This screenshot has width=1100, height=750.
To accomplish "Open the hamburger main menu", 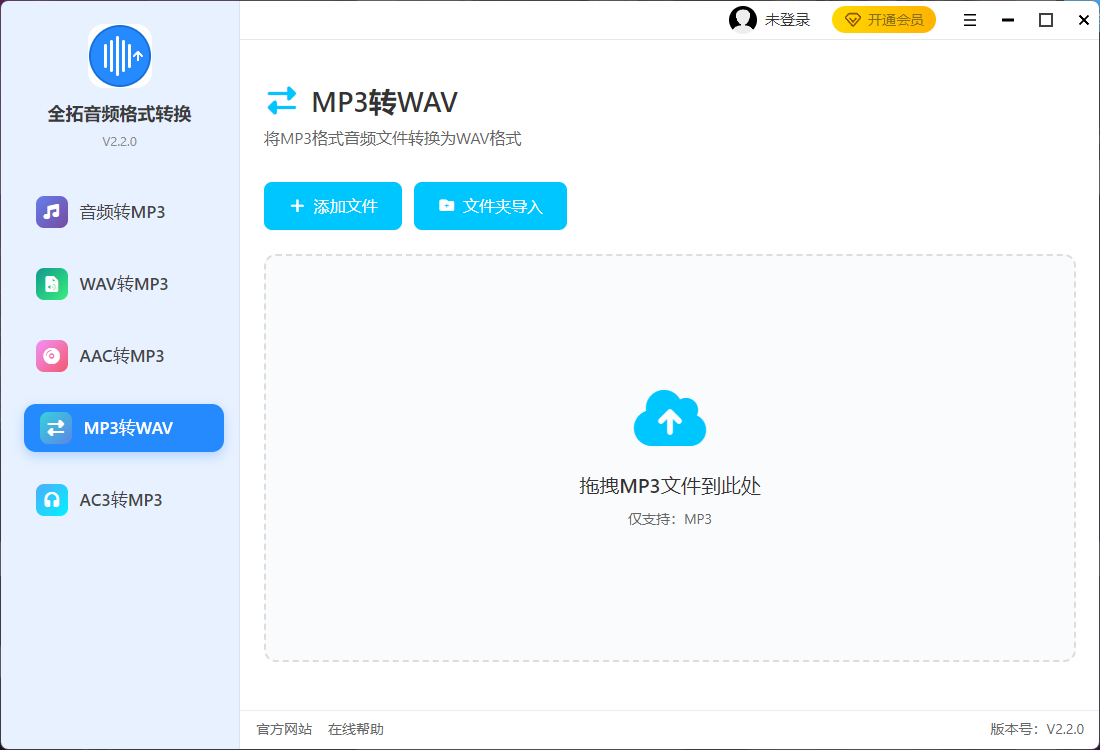I will [970, 20].
